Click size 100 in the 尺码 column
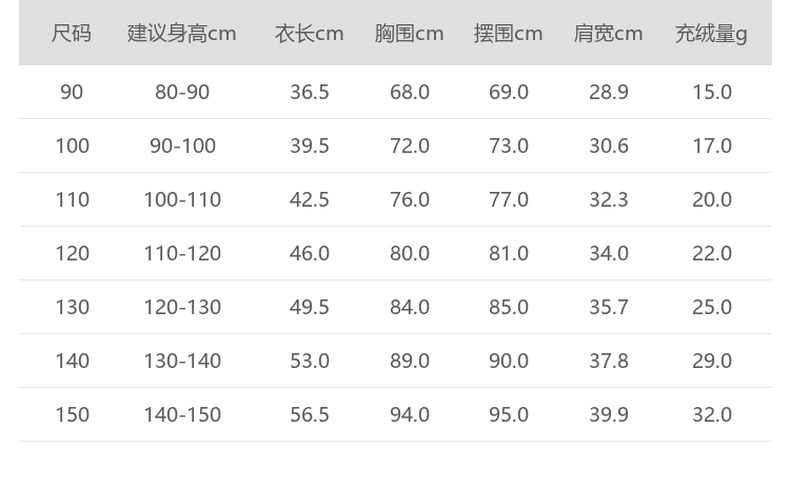Viewport: 790px width, 485px height. 72,146
